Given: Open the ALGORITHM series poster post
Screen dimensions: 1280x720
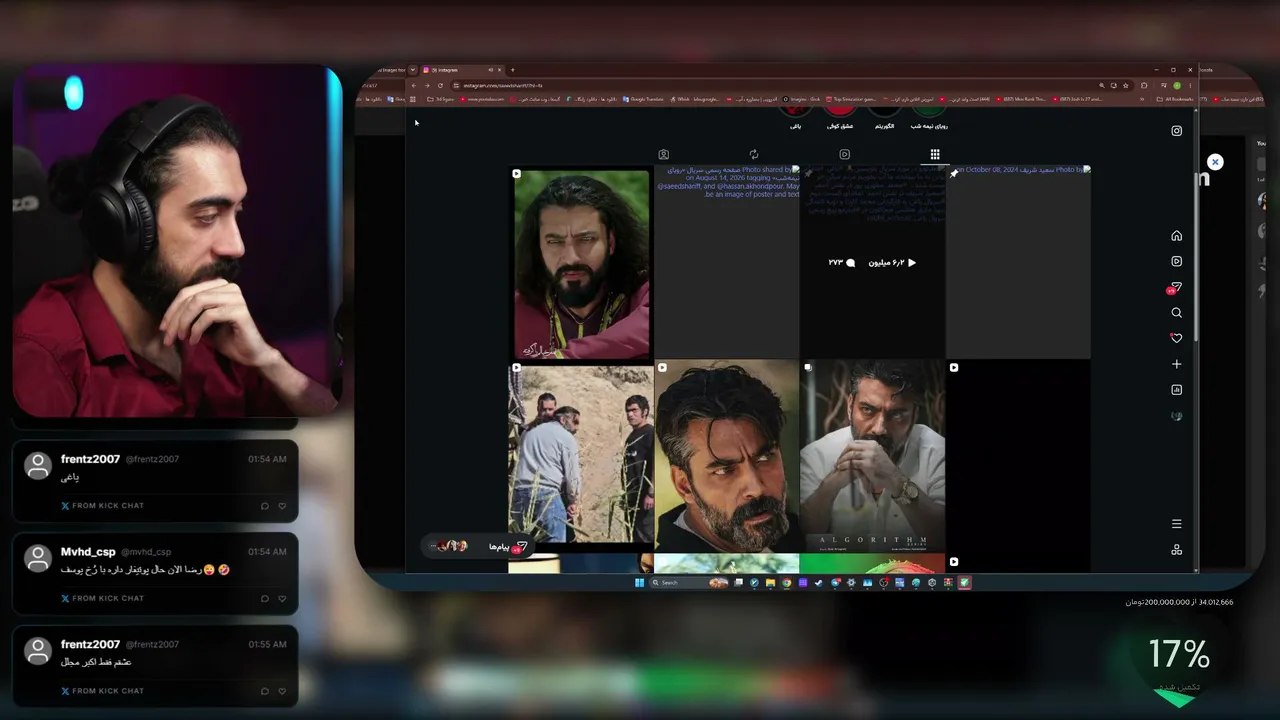Looking at the screenshot, I should (872, 456).
